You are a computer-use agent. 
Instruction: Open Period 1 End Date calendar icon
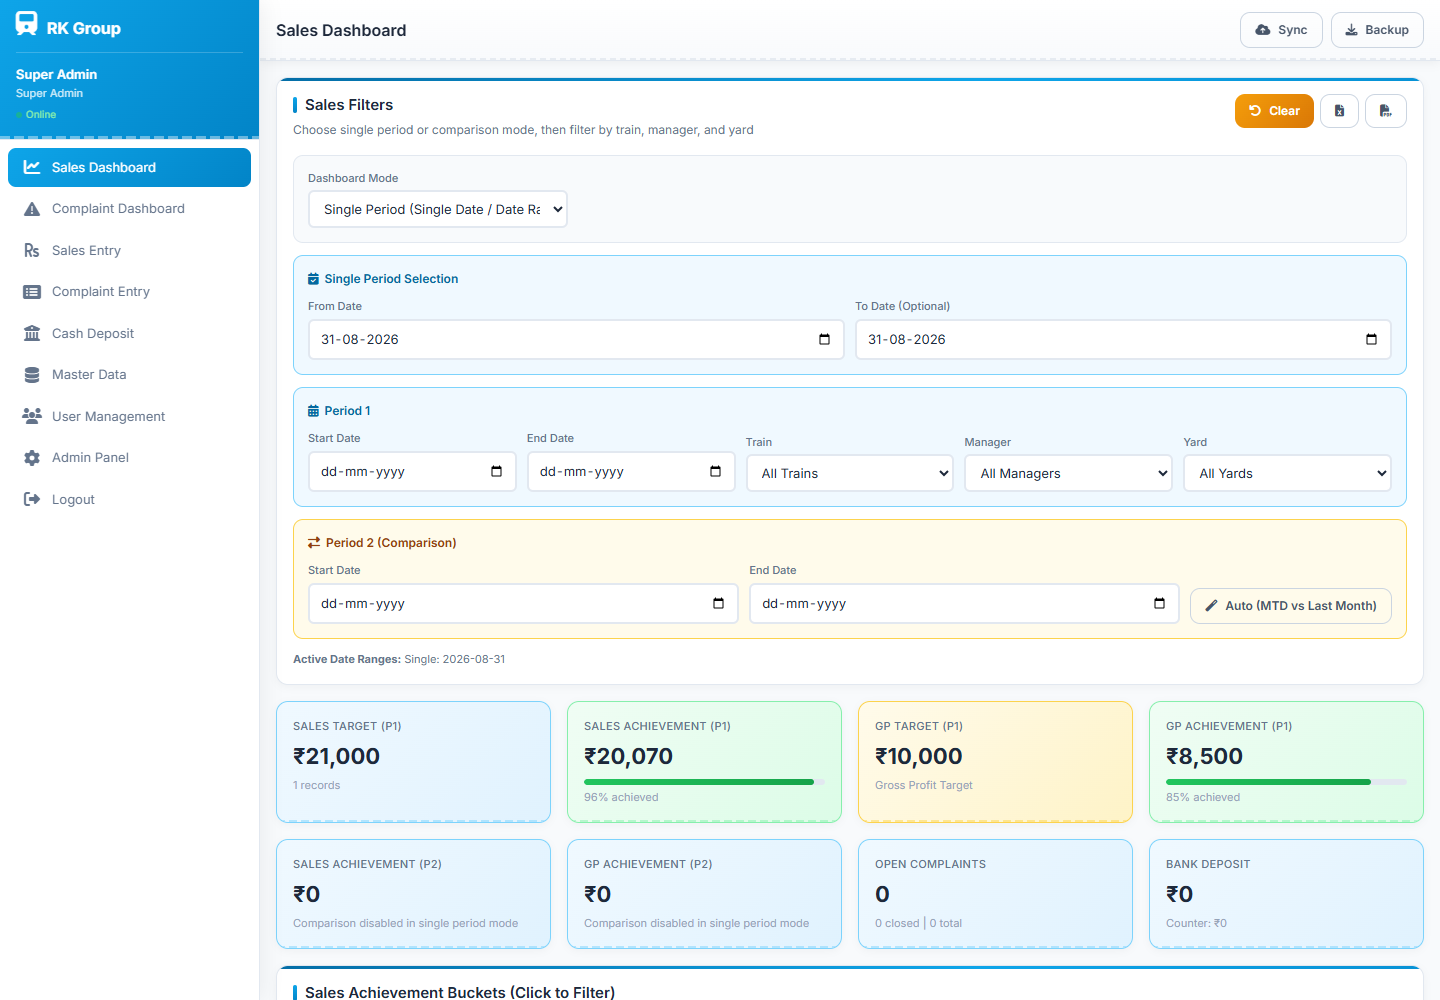(715, 471)
